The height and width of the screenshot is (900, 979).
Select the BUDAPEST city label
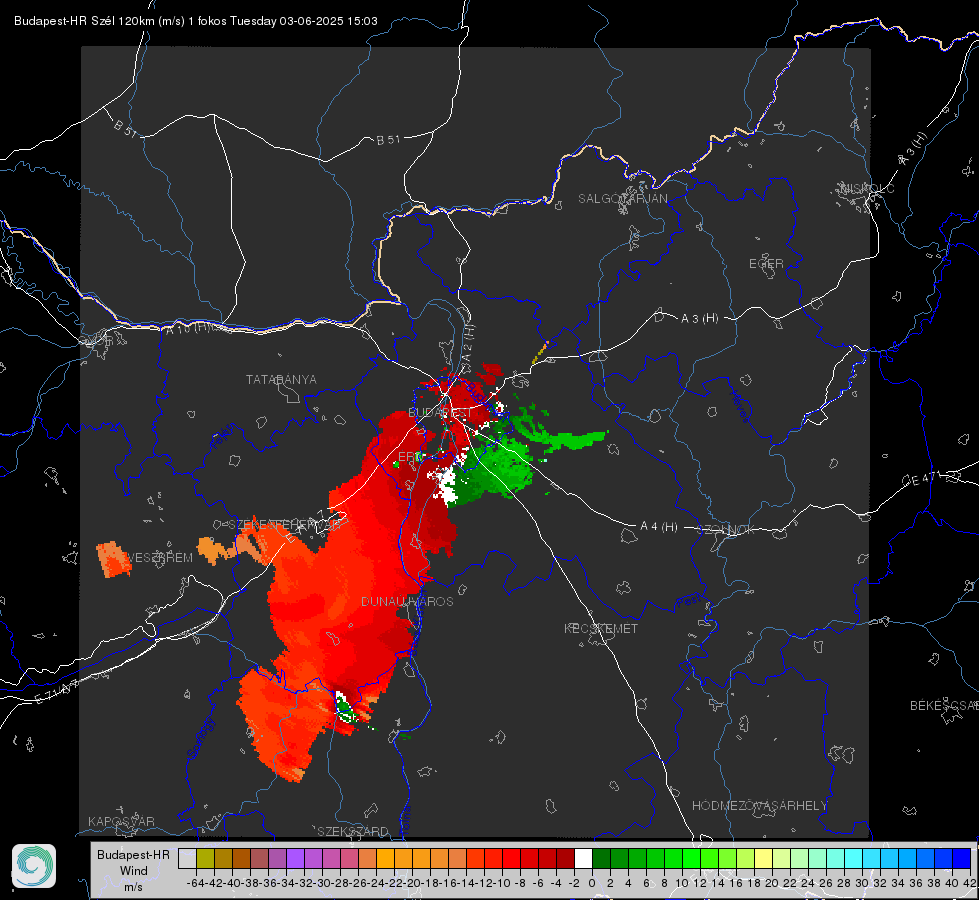pos(440,413)
